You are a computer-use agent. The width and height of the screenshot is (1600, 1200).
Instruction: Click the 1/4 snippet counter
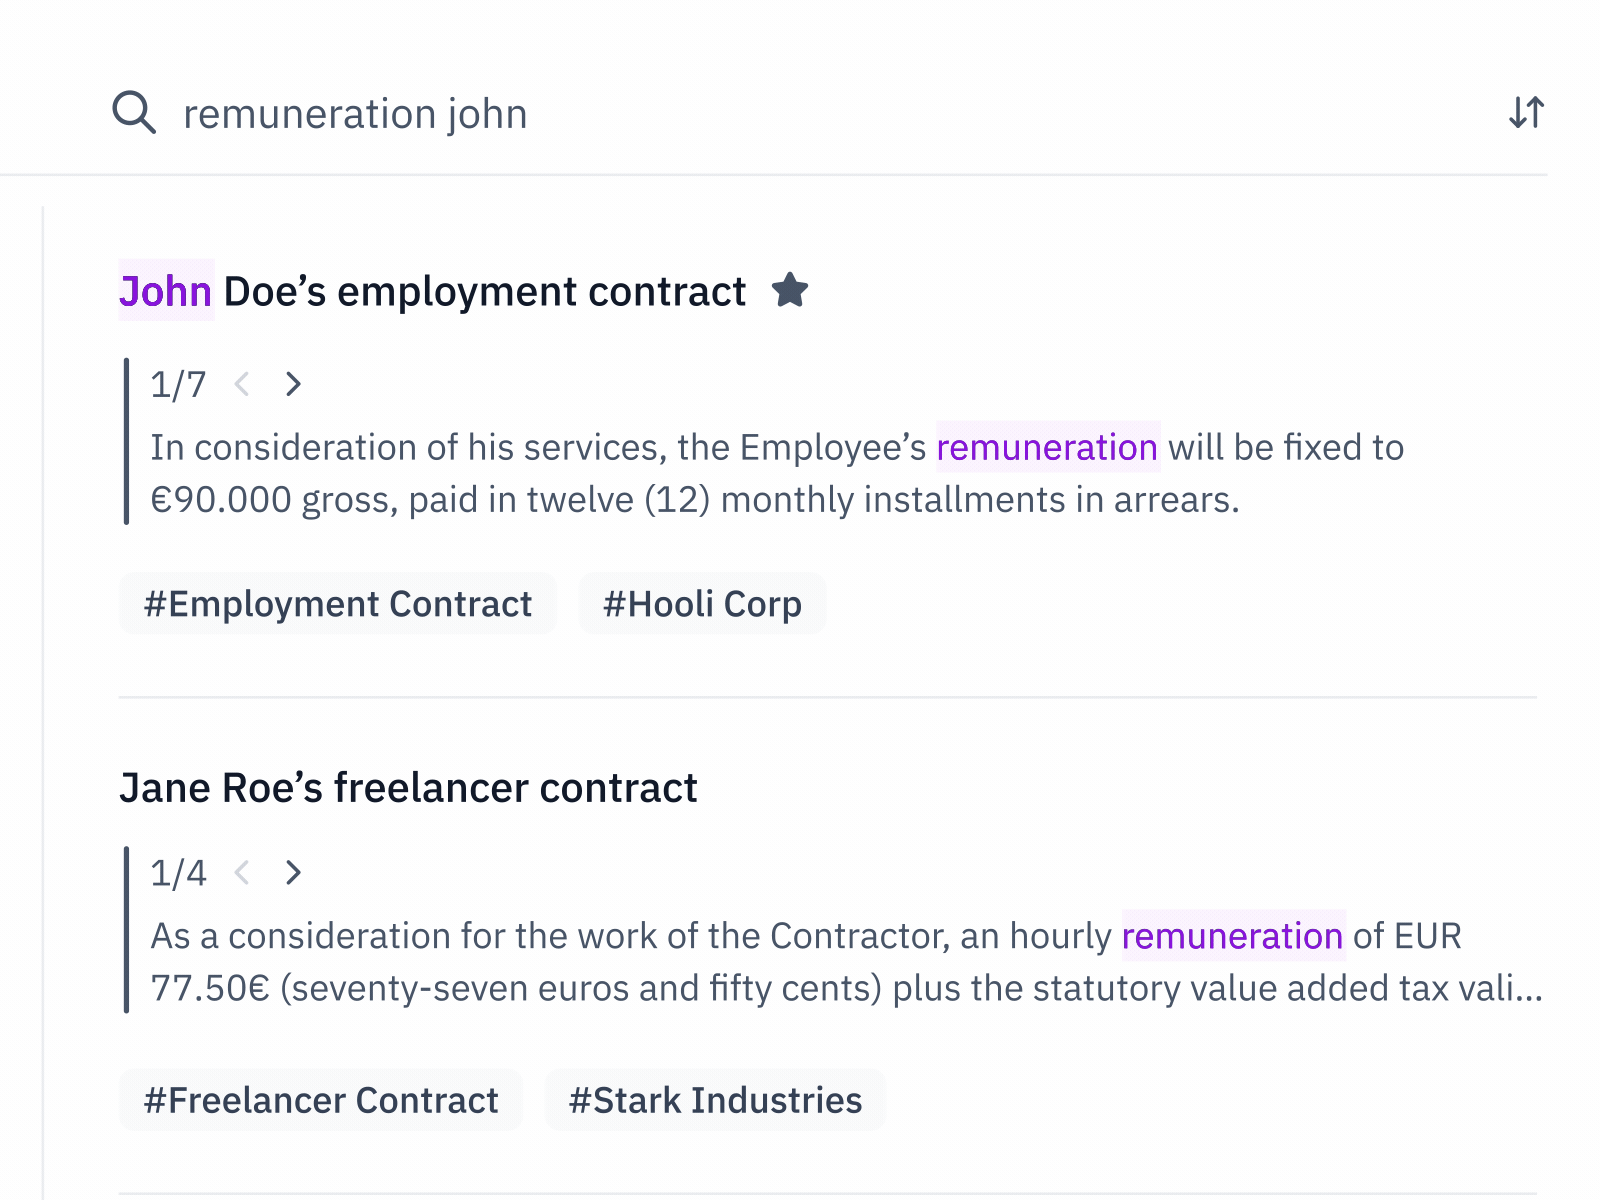tap(178, 874)
